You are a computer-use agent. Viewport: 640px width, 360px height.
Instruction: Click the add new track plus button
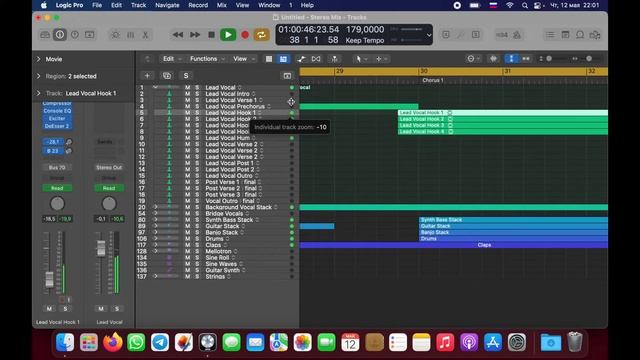tap(147, 76)
